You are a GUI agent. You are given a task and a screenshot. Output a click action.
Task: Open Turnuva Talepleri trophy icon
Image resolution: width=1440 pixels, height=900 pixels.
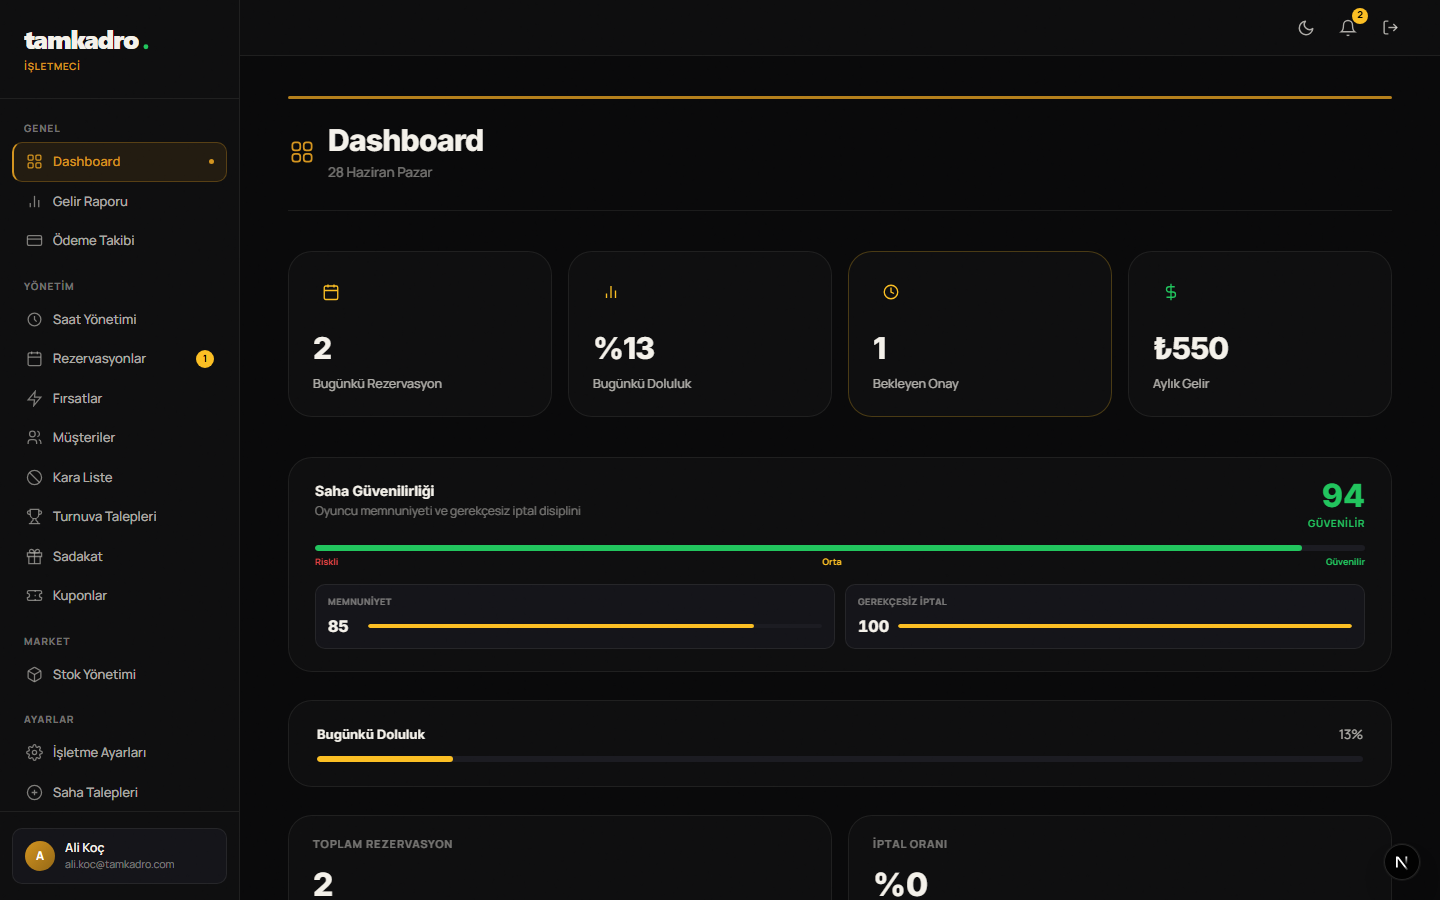click(x=34, y=516)
